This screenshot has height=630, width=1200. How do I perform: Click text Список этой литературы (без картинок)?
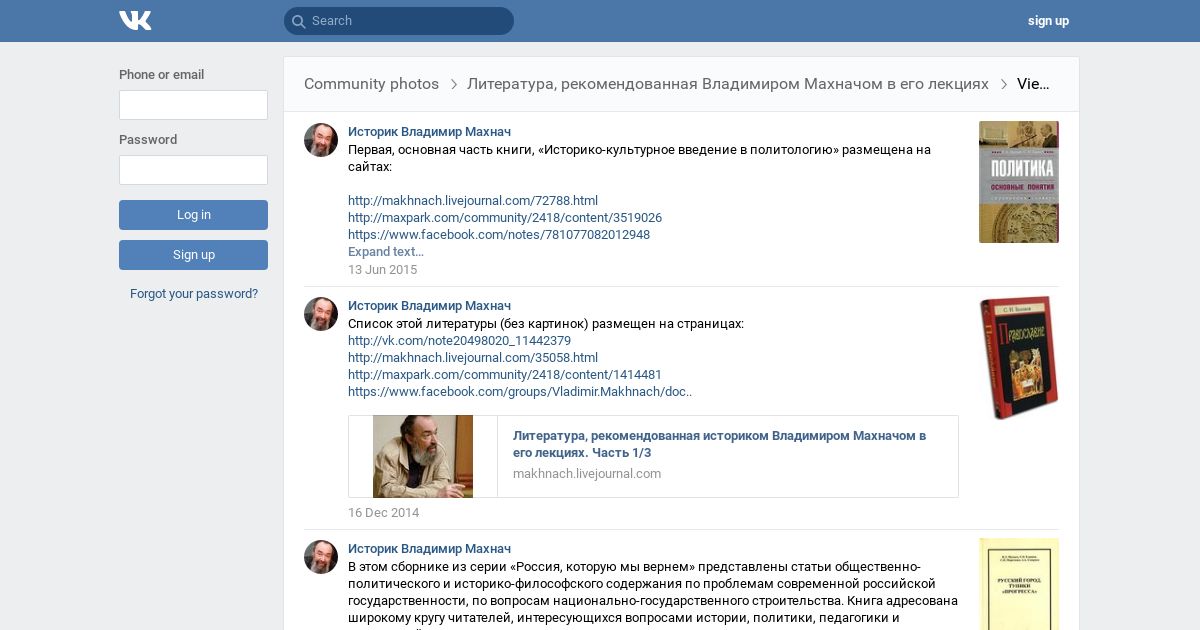[546, 324]
